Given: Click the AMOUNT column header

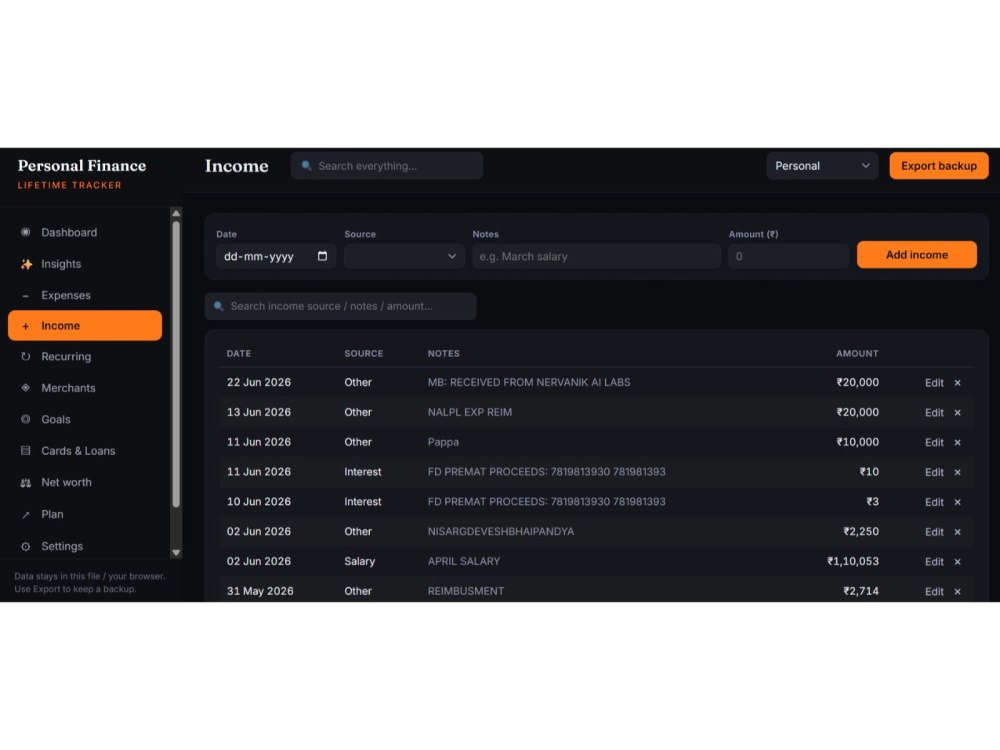Looking at the screenshot, I should point(857,353).
